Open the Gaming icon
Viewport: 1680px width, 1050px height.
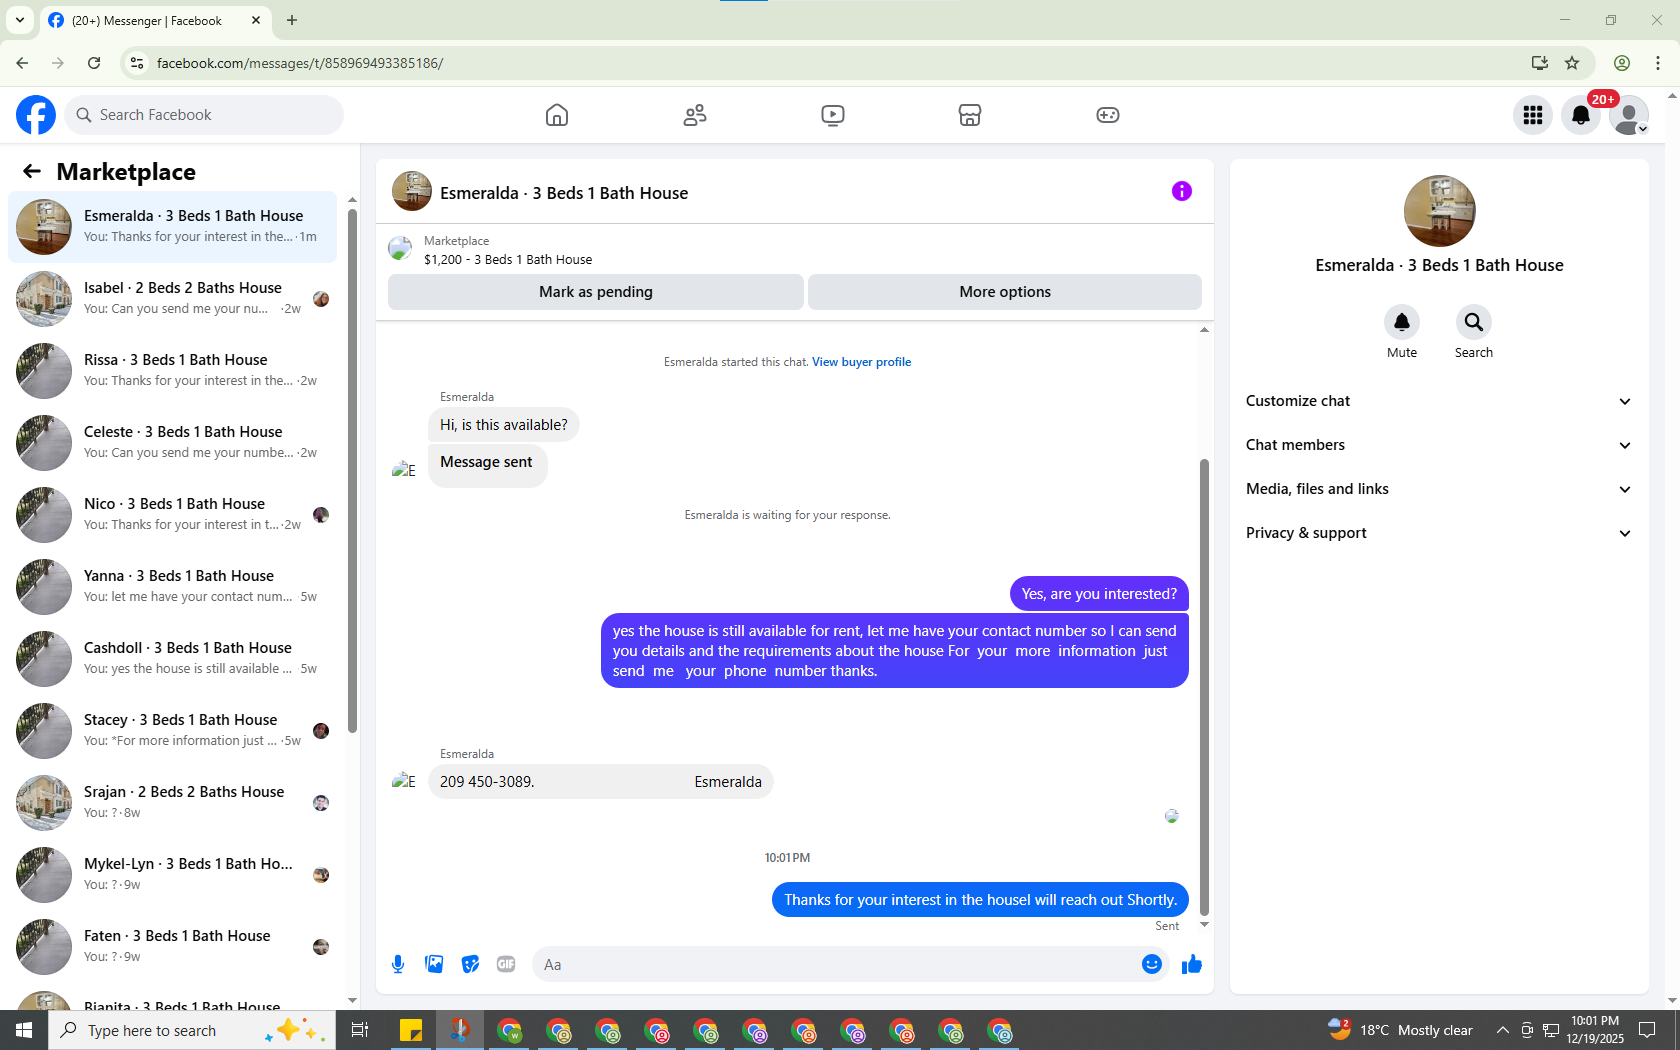coord(1108,115)
